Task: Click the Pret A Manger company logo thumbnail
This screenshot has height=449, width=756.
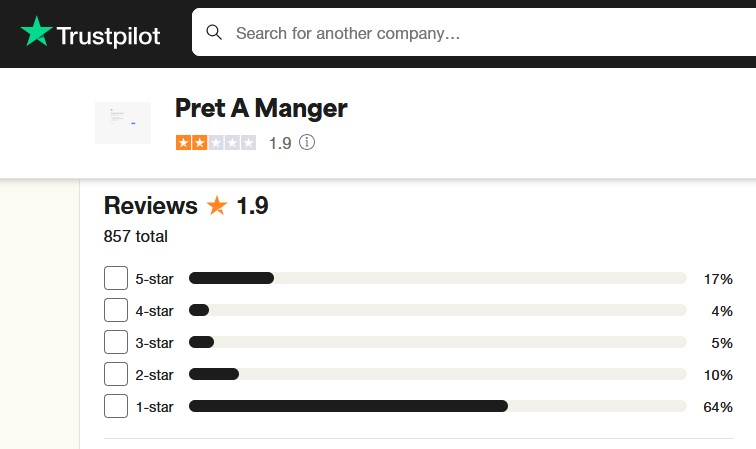Action: [122, 122]
